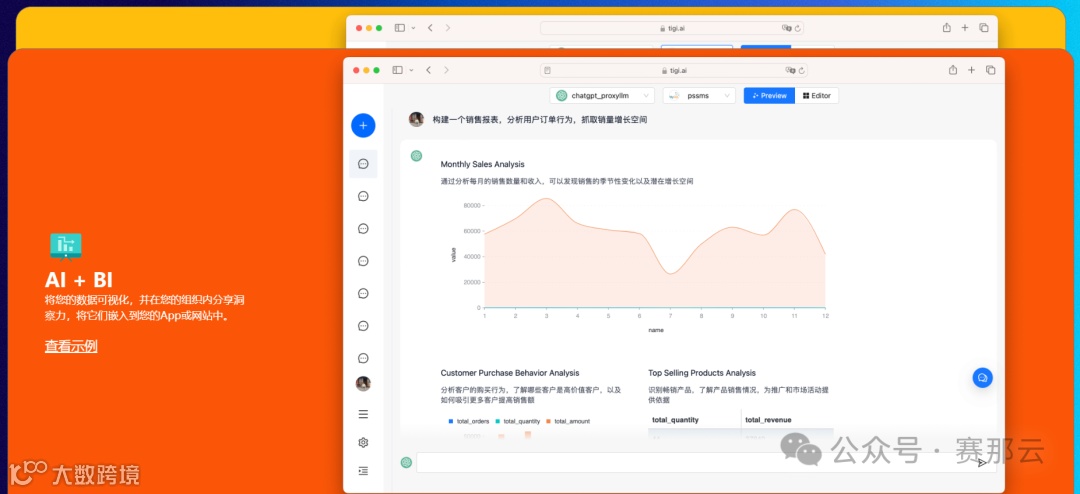Show tab overview in front Safari window
This screenshot has height=494, width=1080.
[990, 70]
